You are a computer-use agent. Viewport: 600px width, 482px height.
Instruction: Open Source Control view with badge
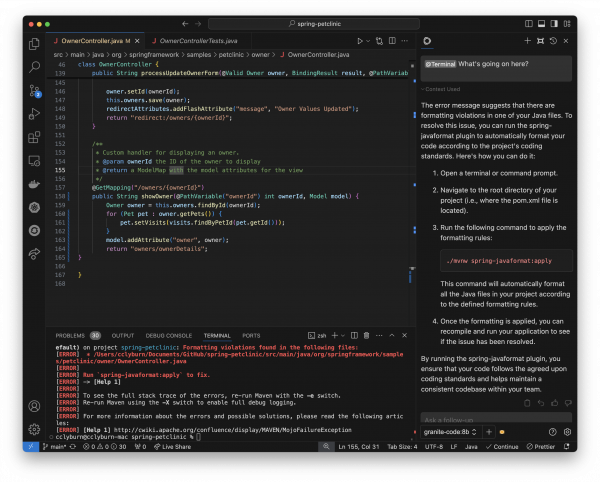35,90
